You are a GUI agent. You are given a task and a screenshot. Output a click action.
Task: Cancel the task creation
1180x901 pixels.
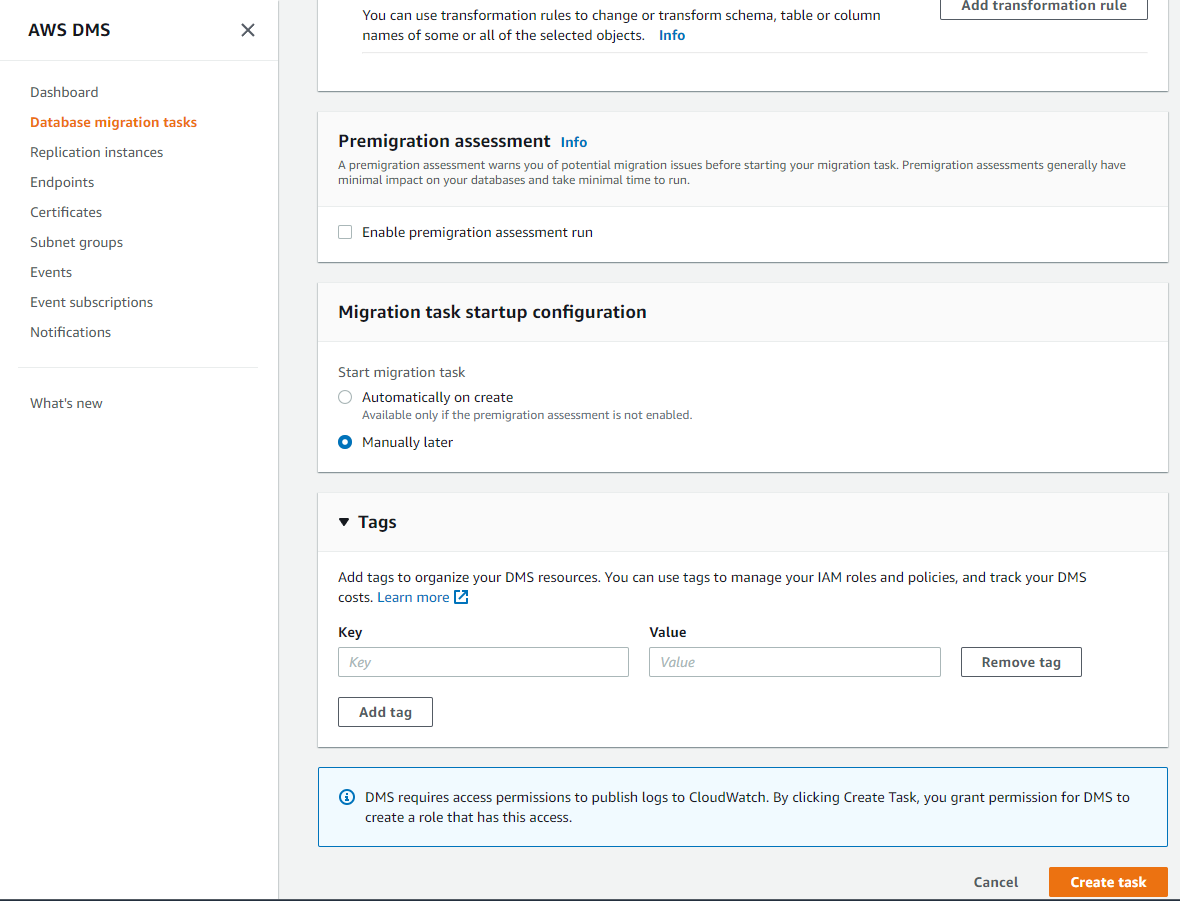pos(996,882)
